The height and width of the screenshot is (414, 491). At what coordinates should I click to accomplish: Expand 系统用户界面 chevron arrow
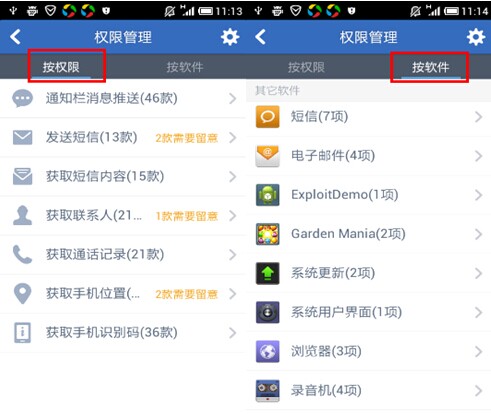click(x=479, y=312)
